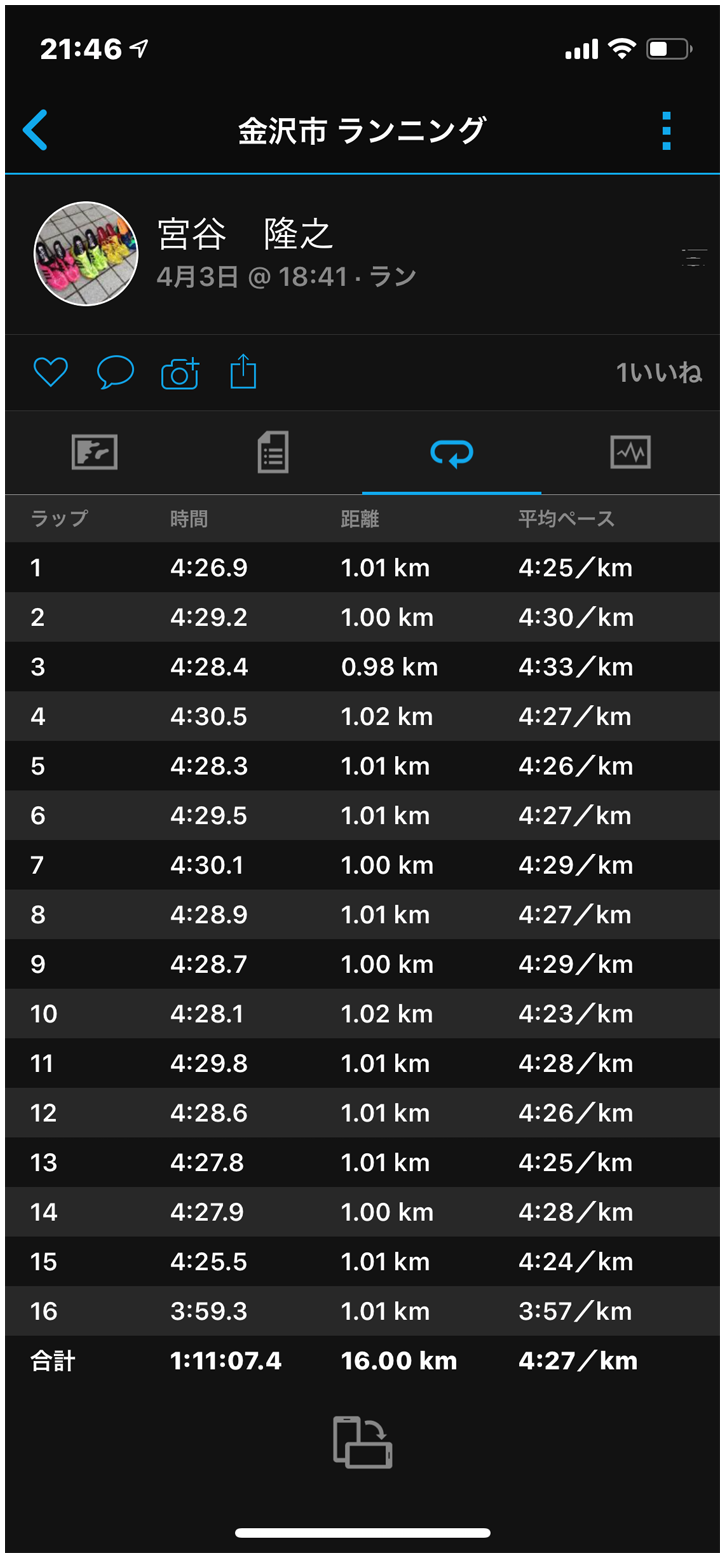Open profile name 宮谷 隆之
The image size is (725, 1558).
tap(245, 234)
